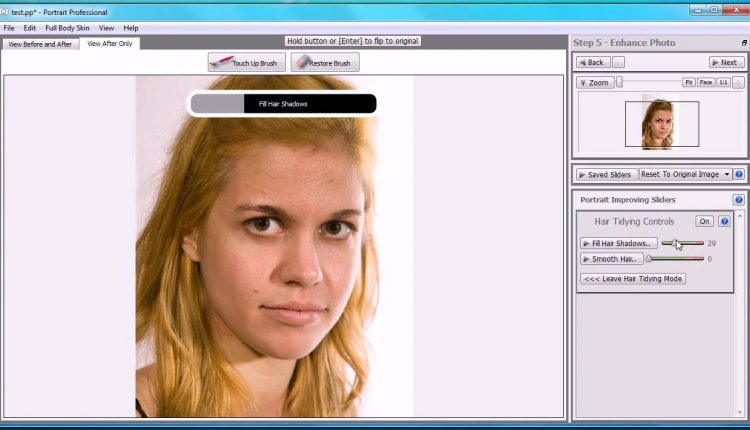The height and width of the screenshot is (430, 750).
Task: Go to the Next step
Action: point(726,63)
